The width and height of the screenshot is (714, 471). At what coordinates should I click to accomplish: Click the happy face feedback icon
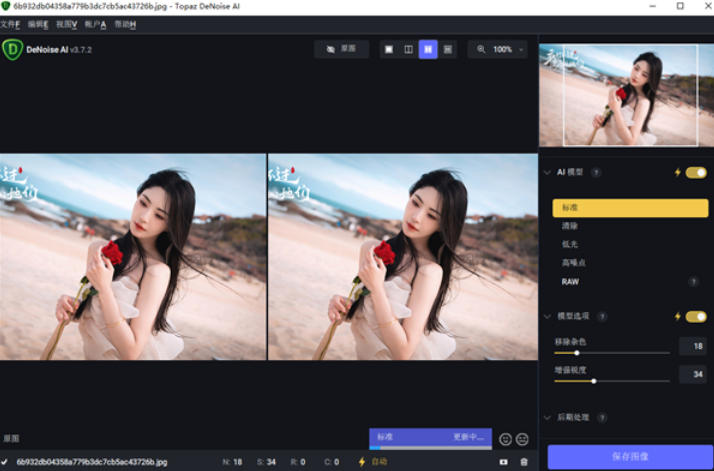coord(505,439)
